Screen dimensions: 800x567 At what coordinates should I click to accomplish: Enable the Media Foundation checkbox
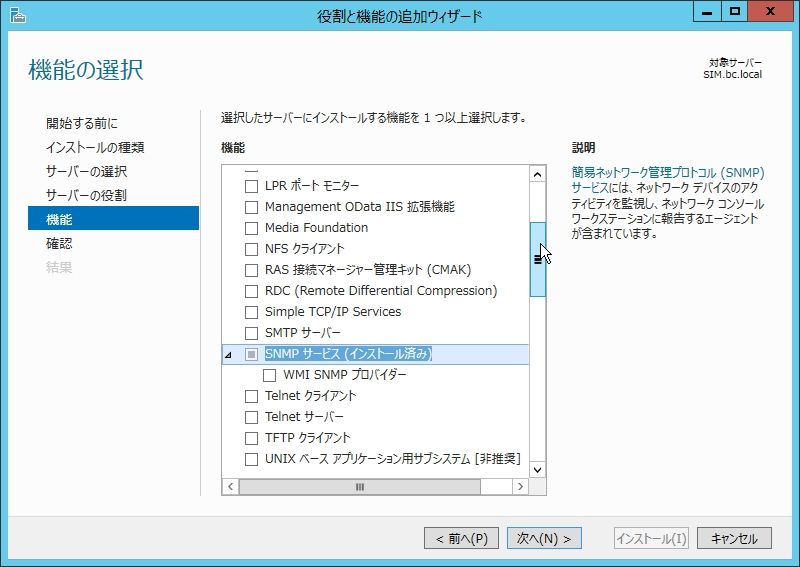coord(252,228)
